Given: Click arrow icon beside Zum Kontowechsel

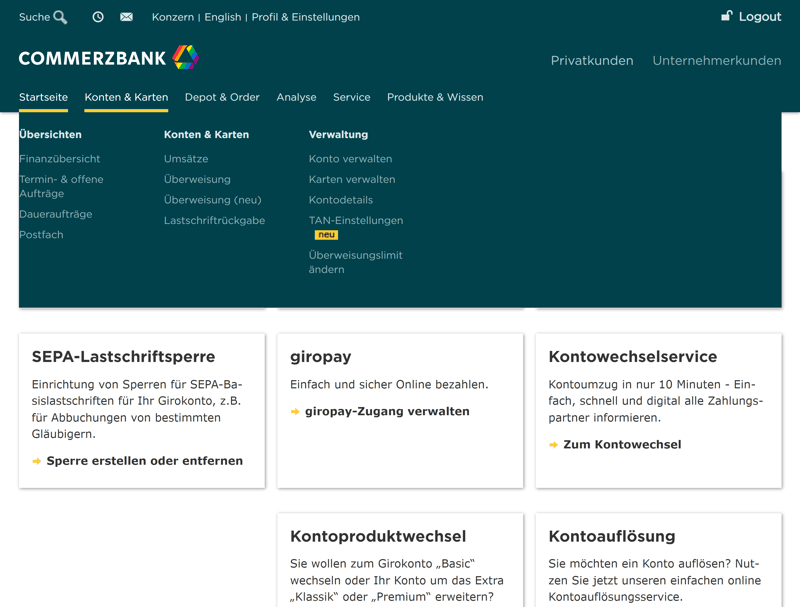Looking at the screenshot, I should tap(553, 445).
